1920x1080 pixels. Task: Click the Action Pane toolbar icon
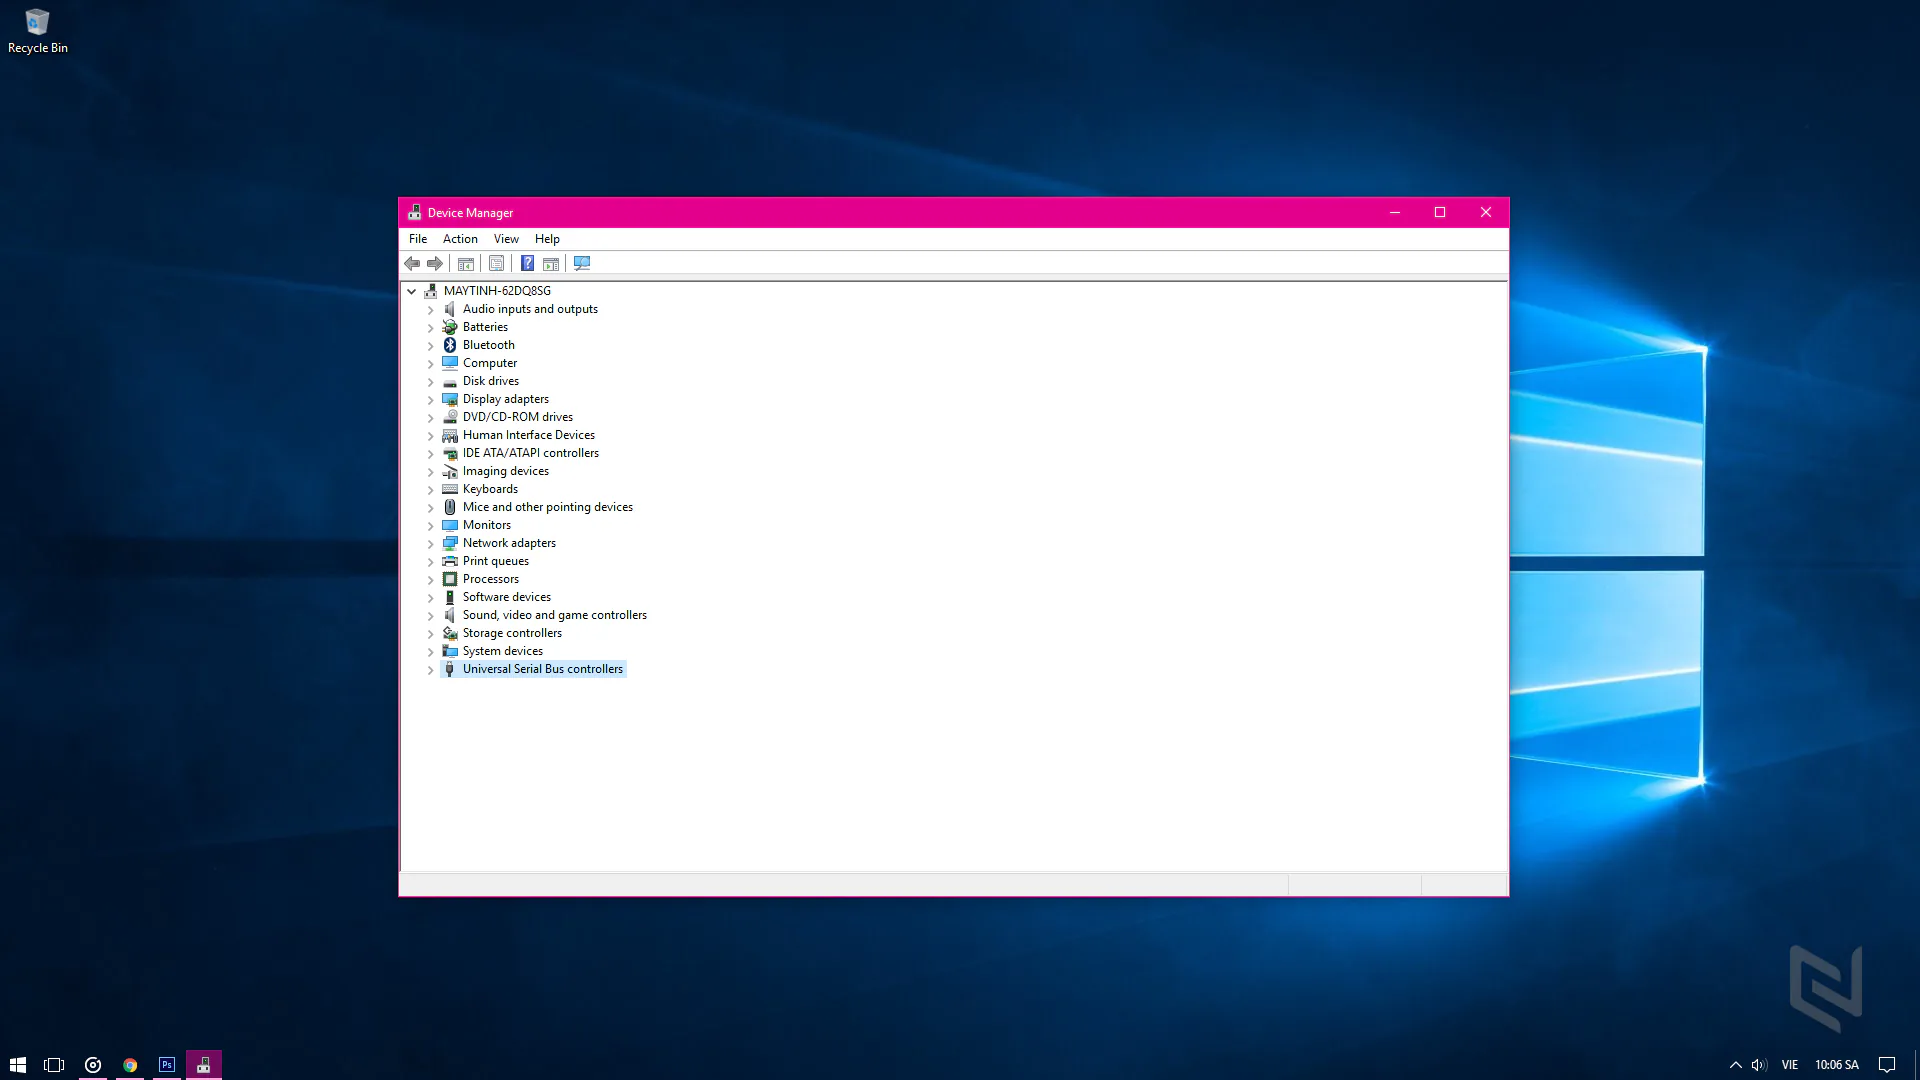[551, 264]
